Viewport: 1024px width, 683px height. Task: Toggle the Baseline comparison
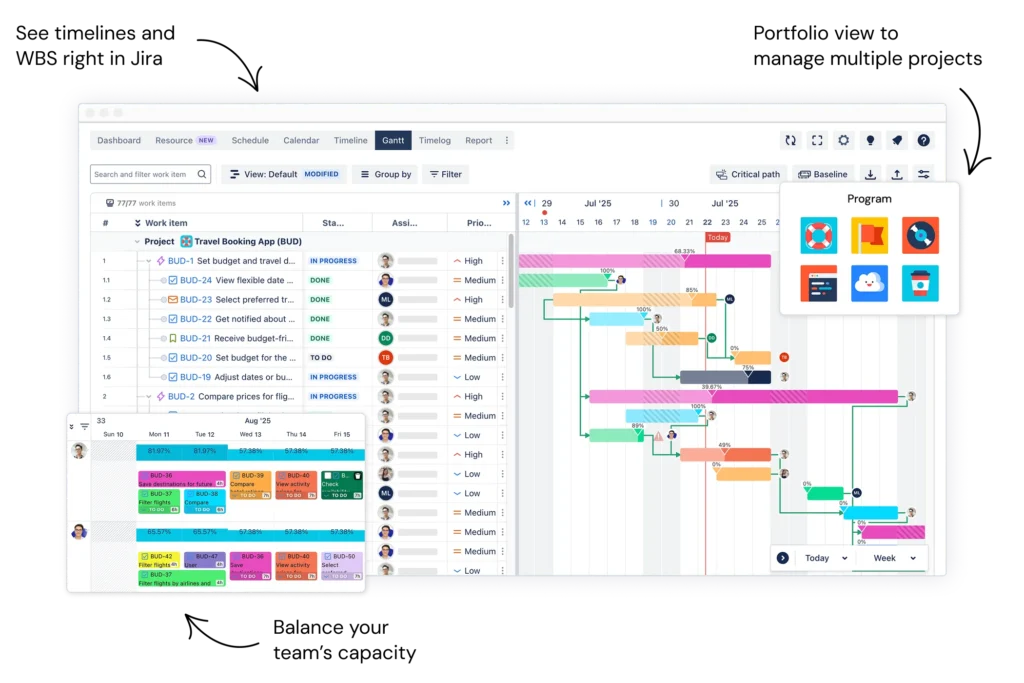(822, 174)
